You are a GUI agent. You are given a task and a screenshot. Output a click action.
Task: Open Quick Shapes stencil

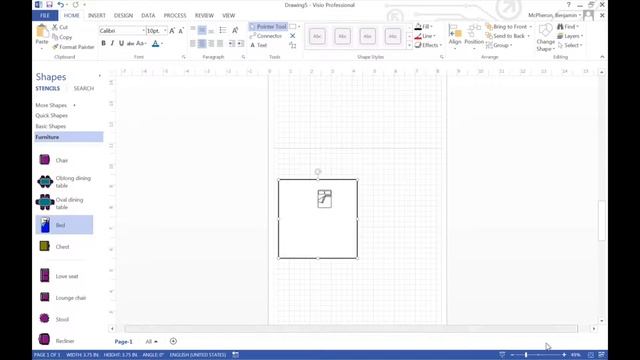click(51, 116)
